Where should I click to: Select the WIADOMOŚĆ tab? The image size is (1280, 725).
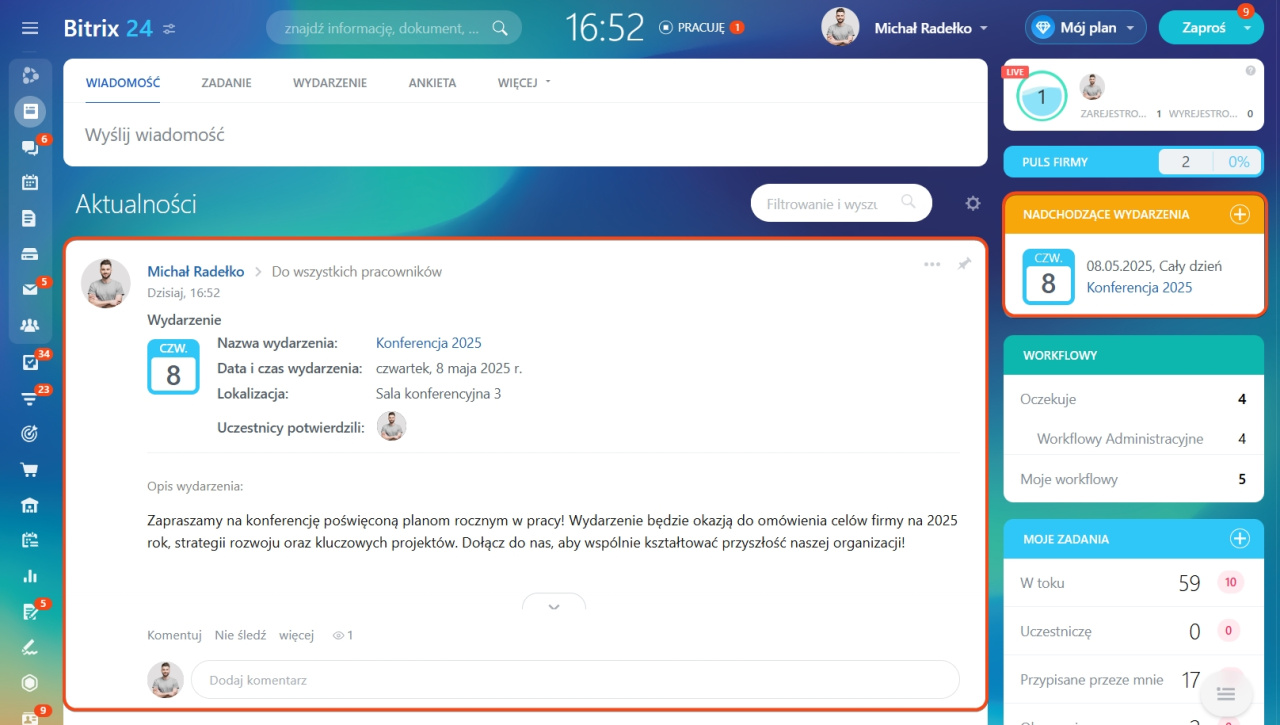(x=123, y=83)
